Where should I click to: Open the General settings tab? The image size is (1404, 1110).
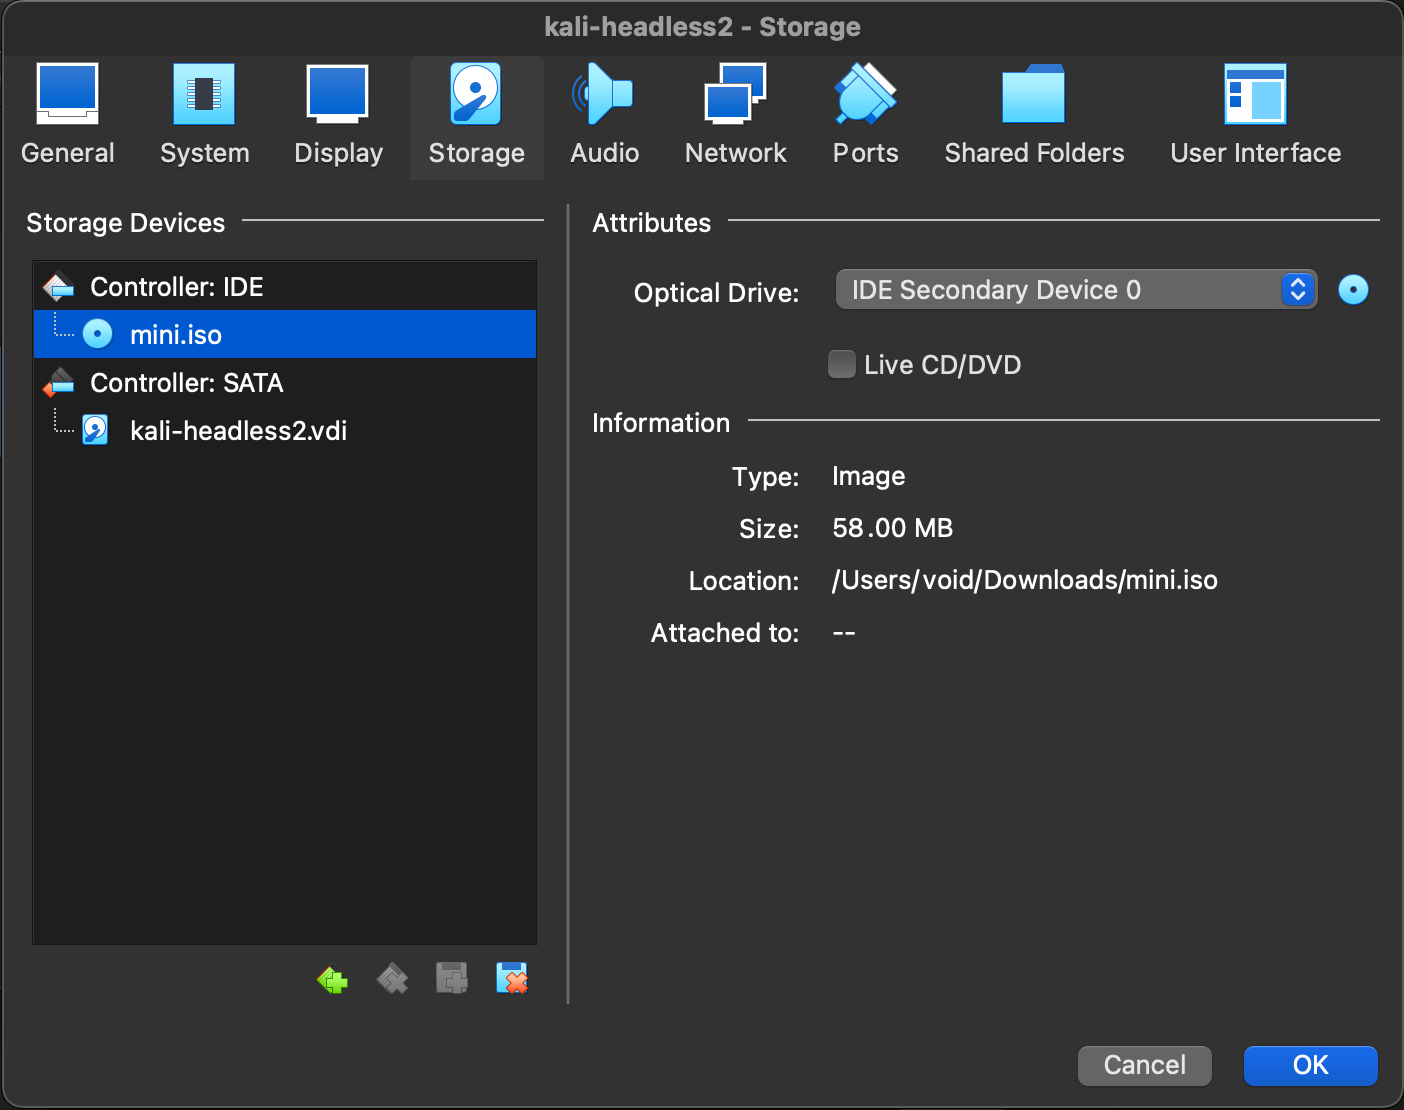(x=68, y=115)
